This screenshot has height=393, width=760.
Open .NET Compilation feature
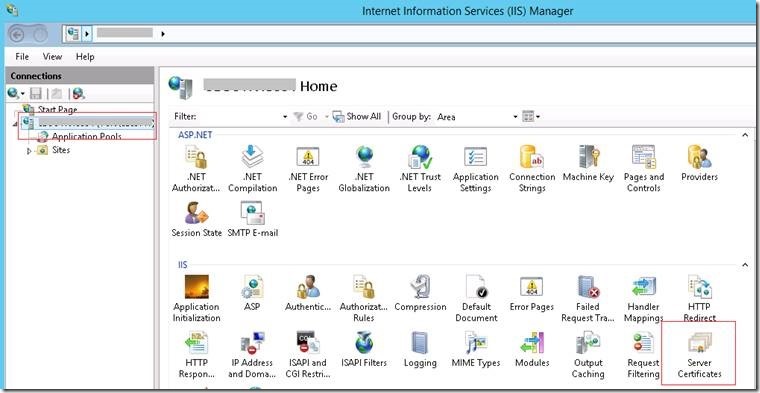click(x=253, y=169)
